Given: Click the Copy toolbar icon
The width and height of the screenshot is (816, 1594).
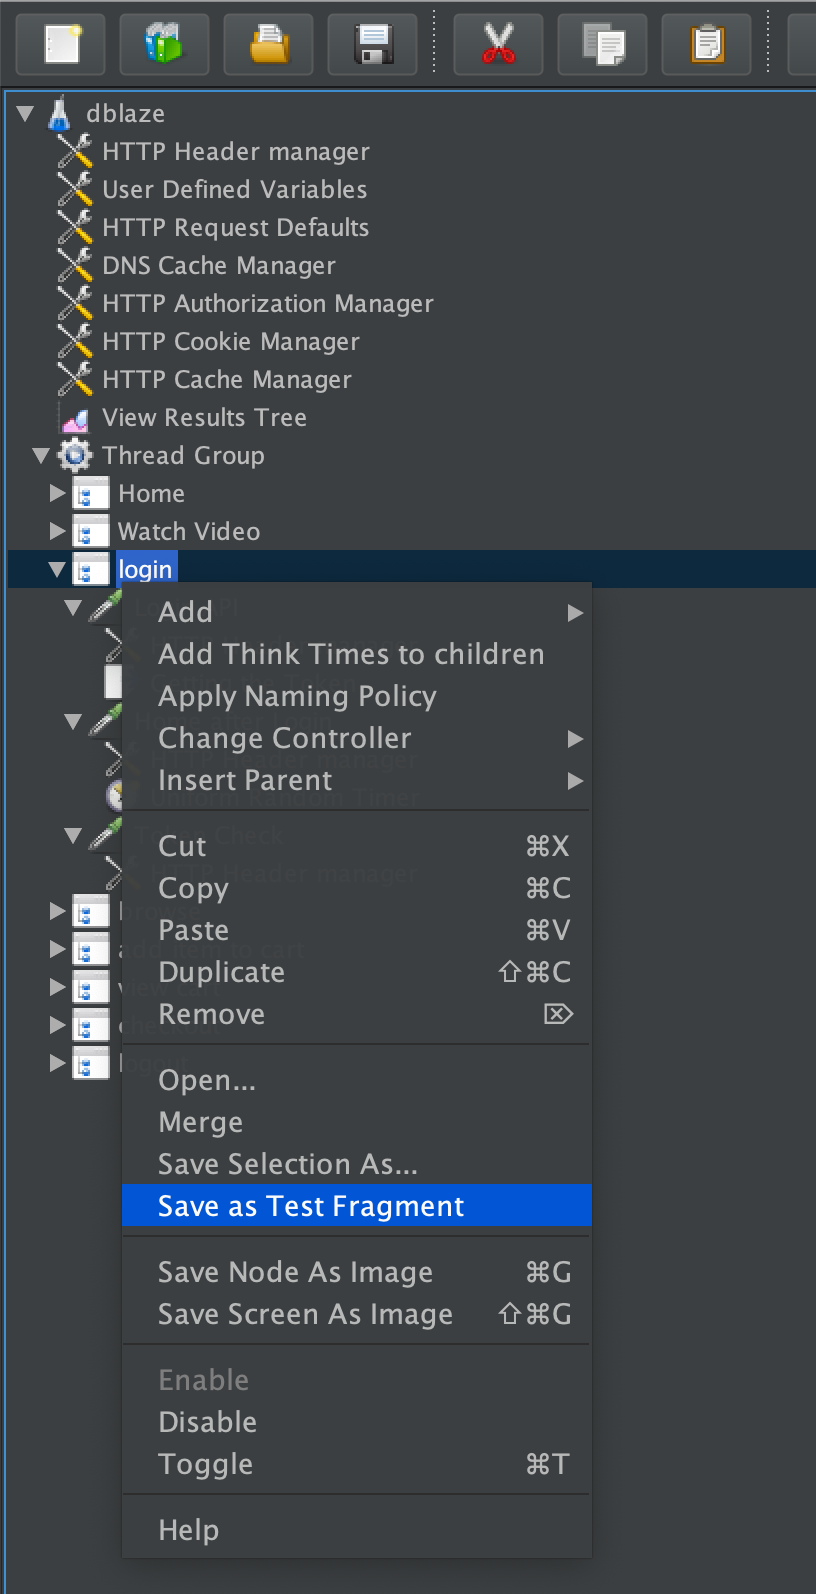Looking at the screenshot, I should (x=603, y=44).
